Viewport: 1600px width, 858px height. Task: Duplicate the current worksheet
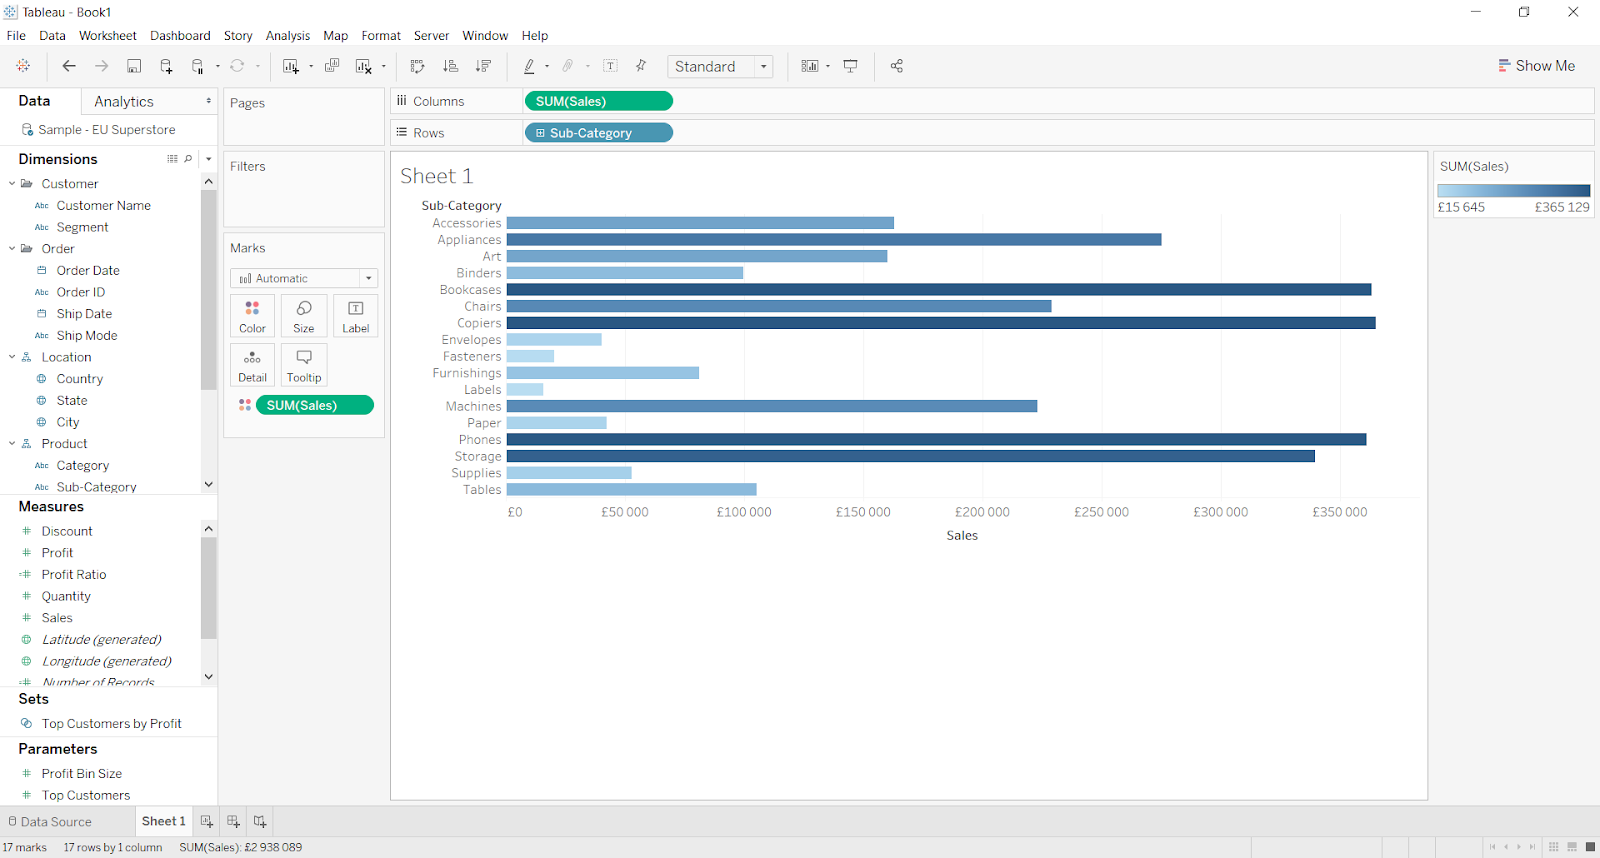click(x=332, y=66)
